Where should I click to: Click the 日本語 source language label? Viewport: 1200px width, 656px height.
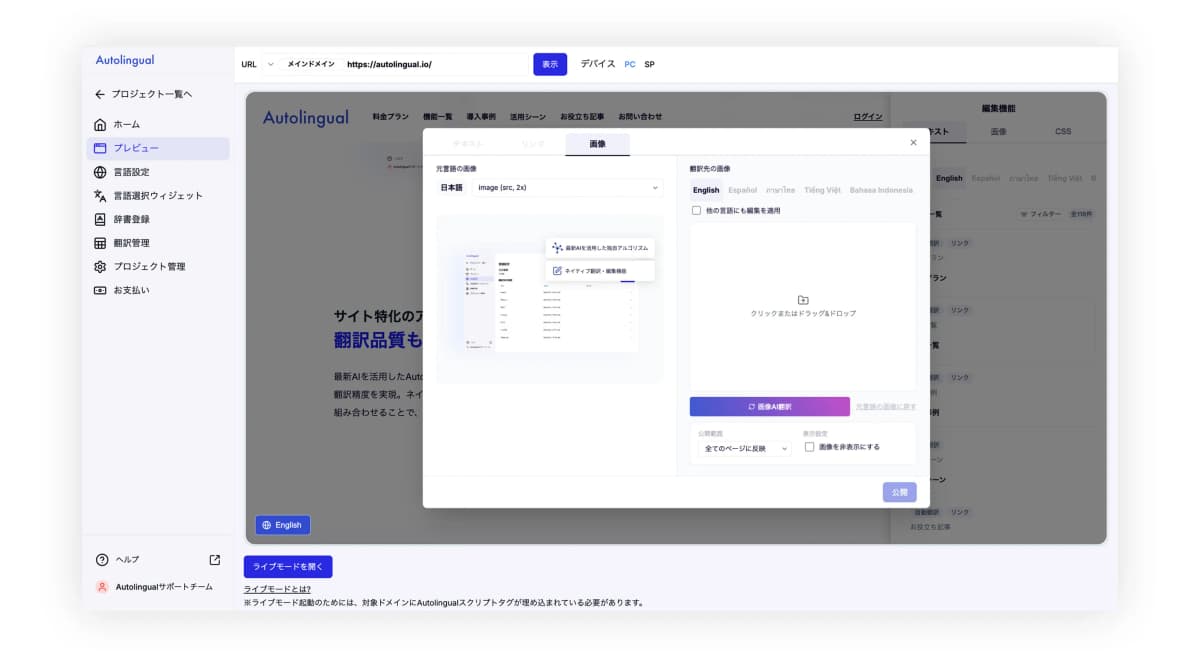click(x=452, y=188)
